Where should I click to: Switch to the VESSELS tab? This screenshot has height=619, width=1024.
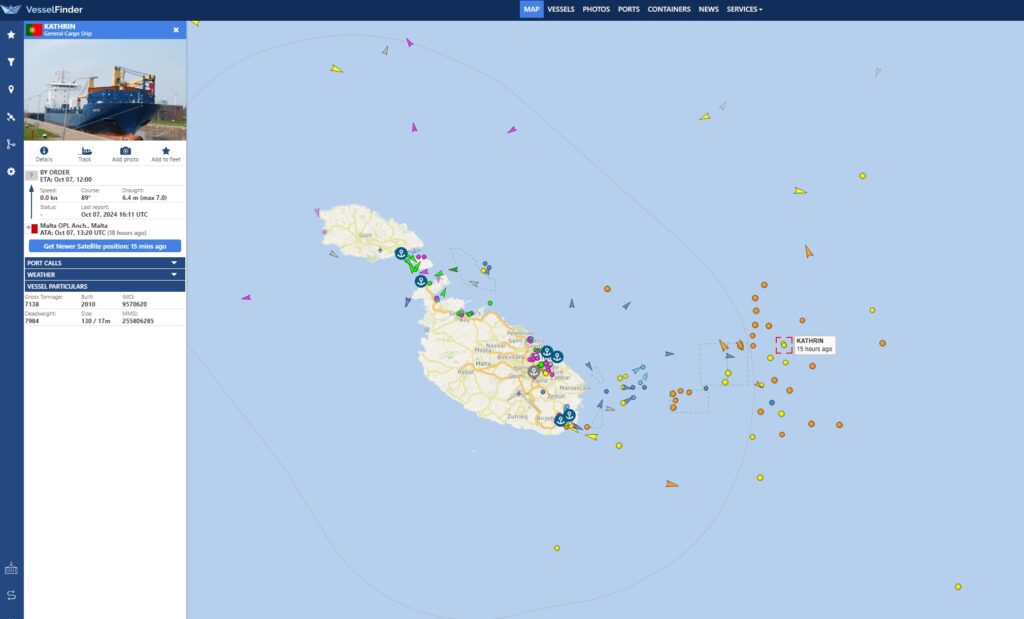[x=561, y=9]
